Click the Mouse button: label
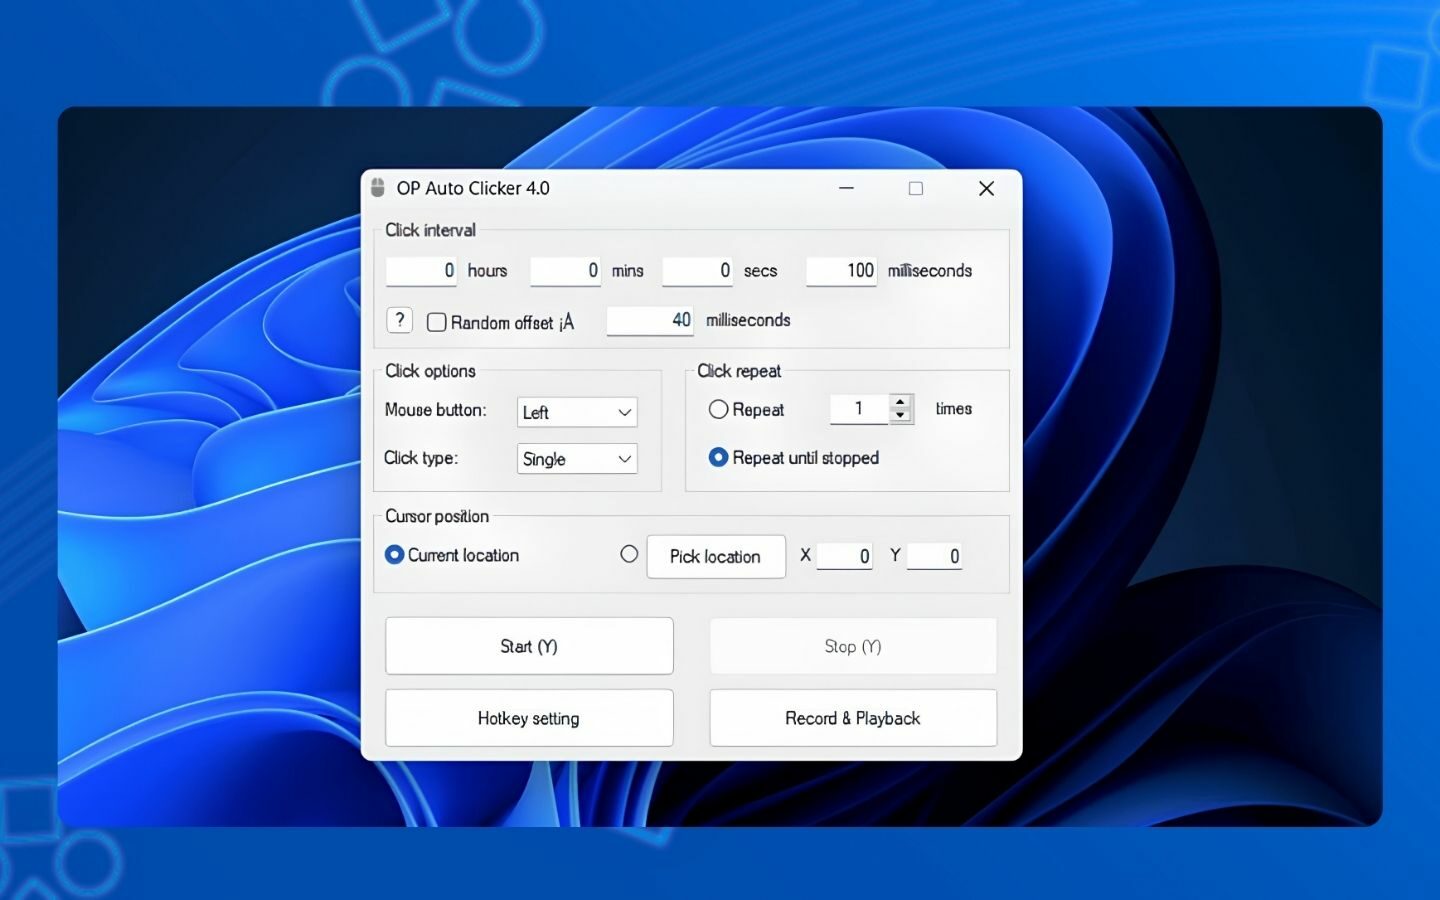The height and width of the screenshot is (900, 1440). pyautogui.click(x=435, y=410)
